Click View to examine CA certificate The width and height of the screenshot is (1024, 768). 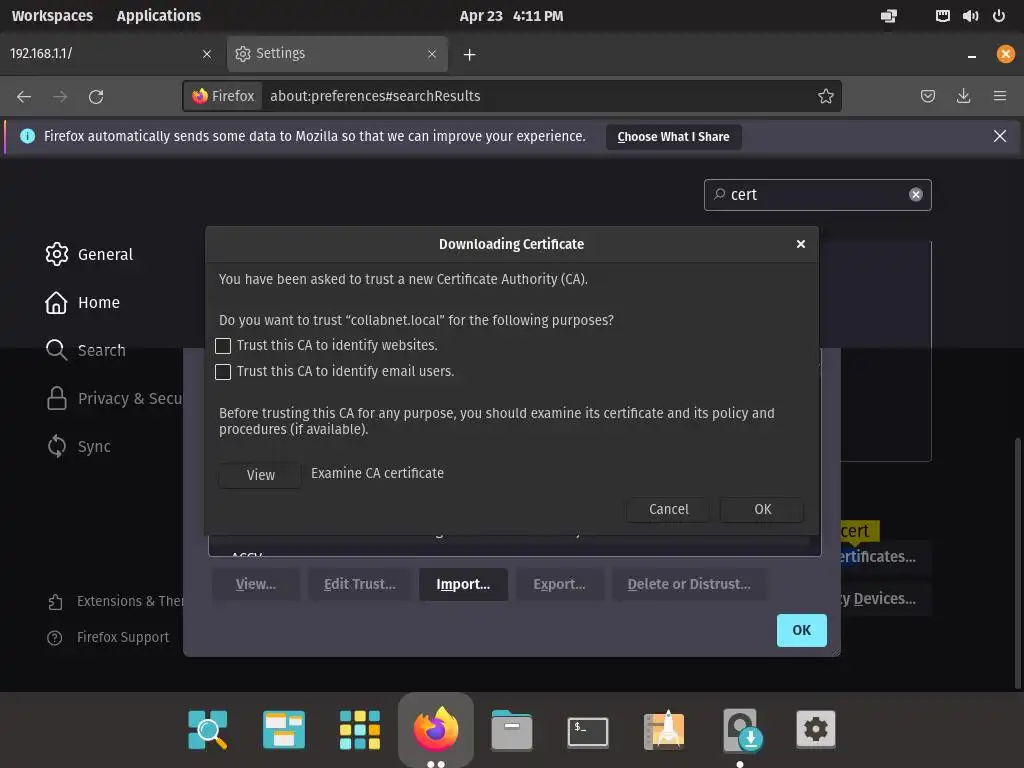260,475
